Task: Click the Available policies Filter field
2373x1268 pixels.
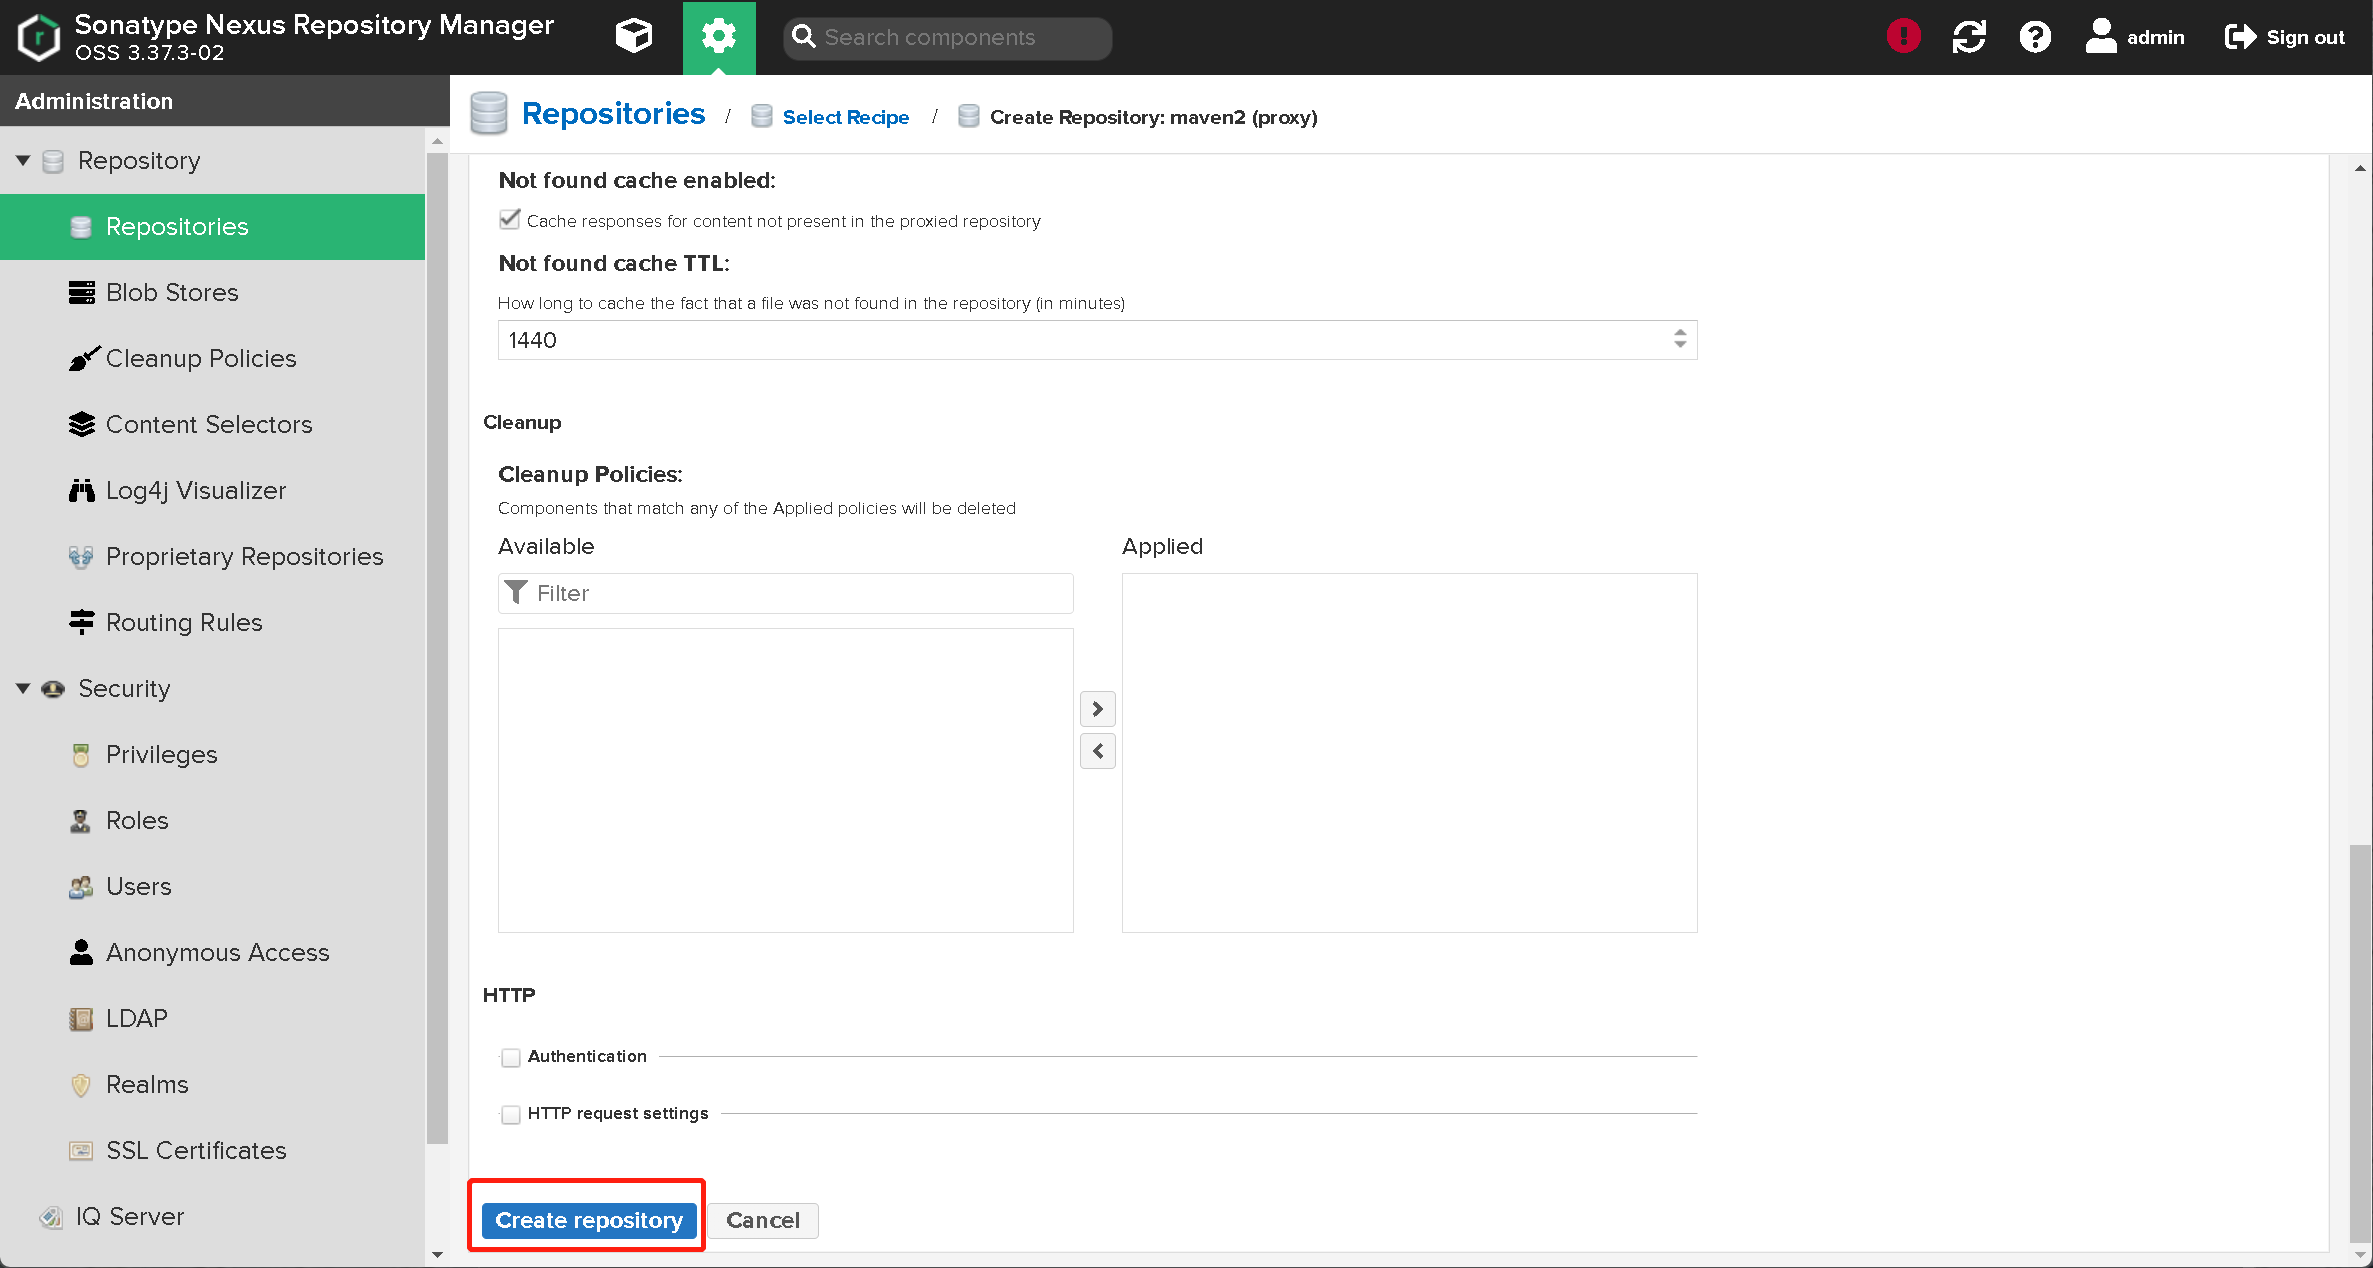Action: 786,593
